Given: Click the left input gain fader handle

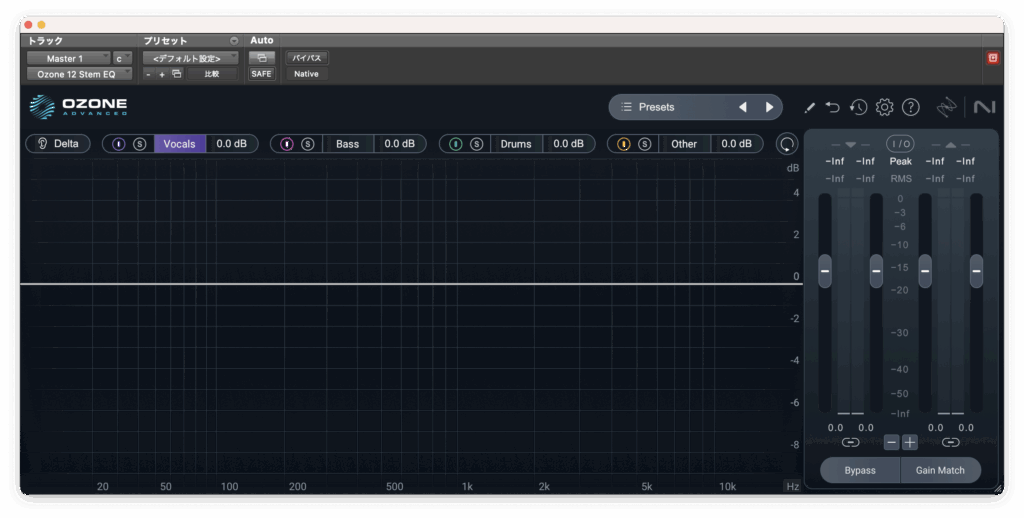Looking at the screenshot, I should point(825,270).
